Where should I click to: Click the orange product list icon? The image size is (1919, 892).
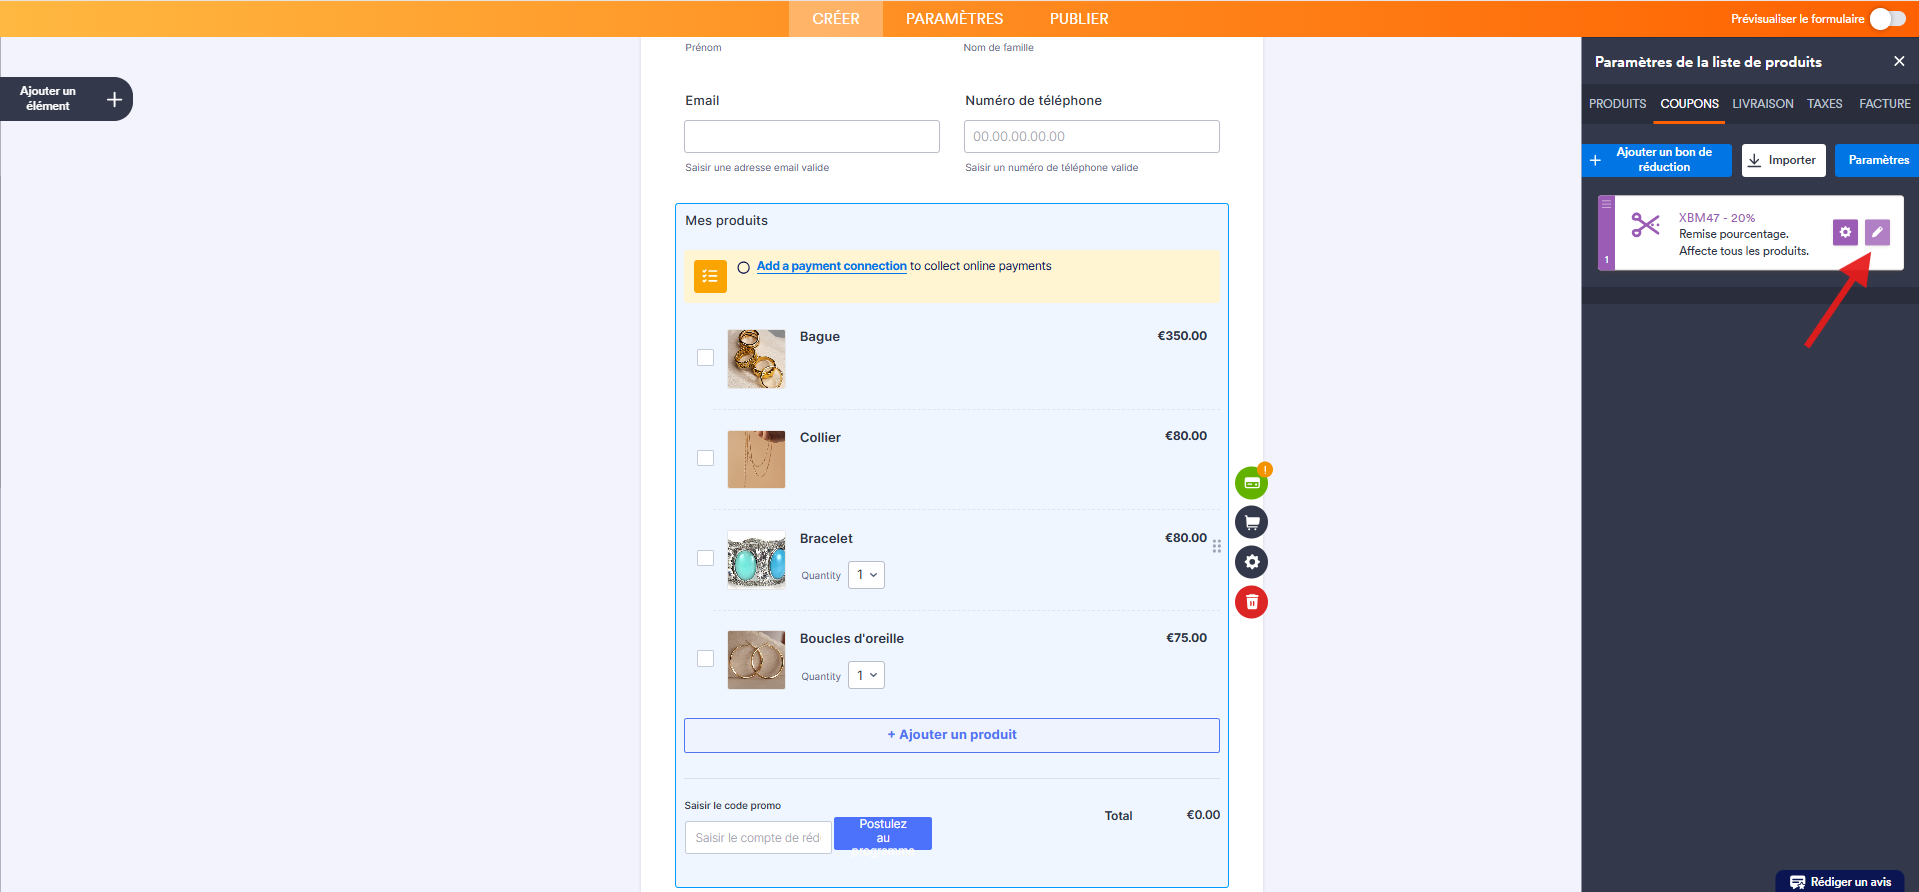(x=710, y=276)
